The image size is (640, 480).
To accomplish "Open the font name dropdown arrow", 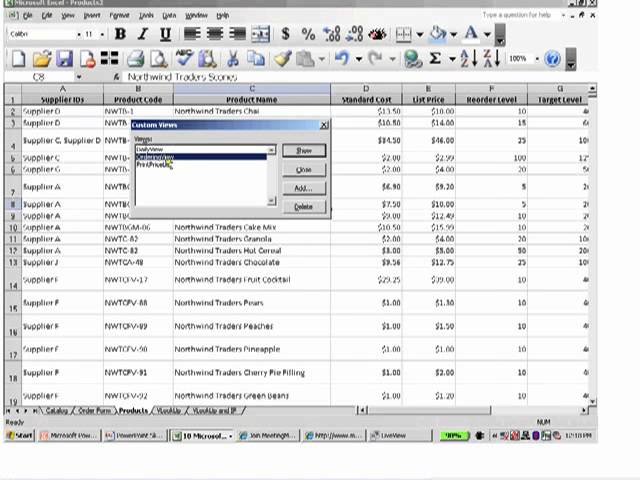I will [x=79, y=35].
